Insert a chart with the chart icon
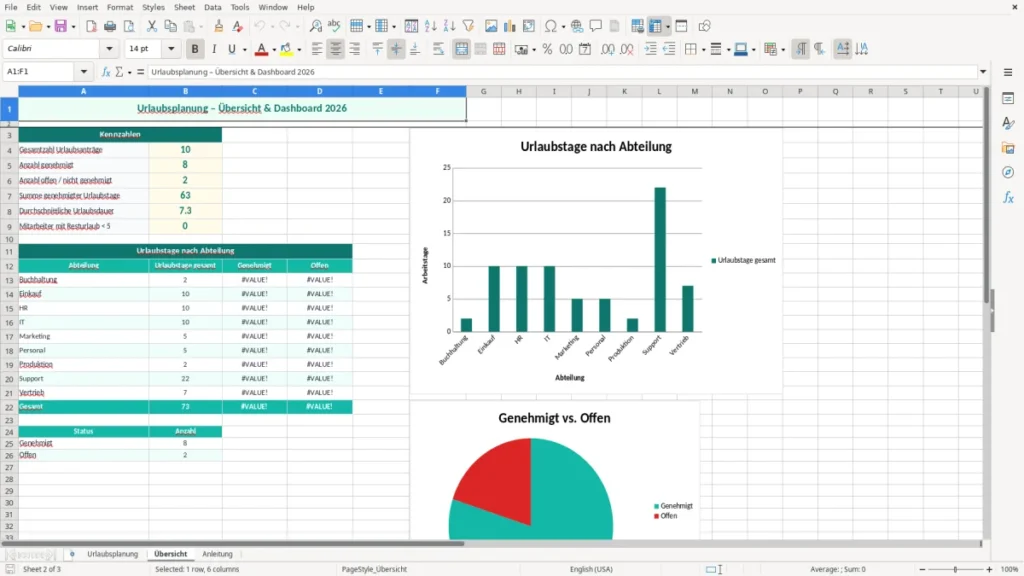This screenshot has height=576, width=1024. [x=510, y=26]
